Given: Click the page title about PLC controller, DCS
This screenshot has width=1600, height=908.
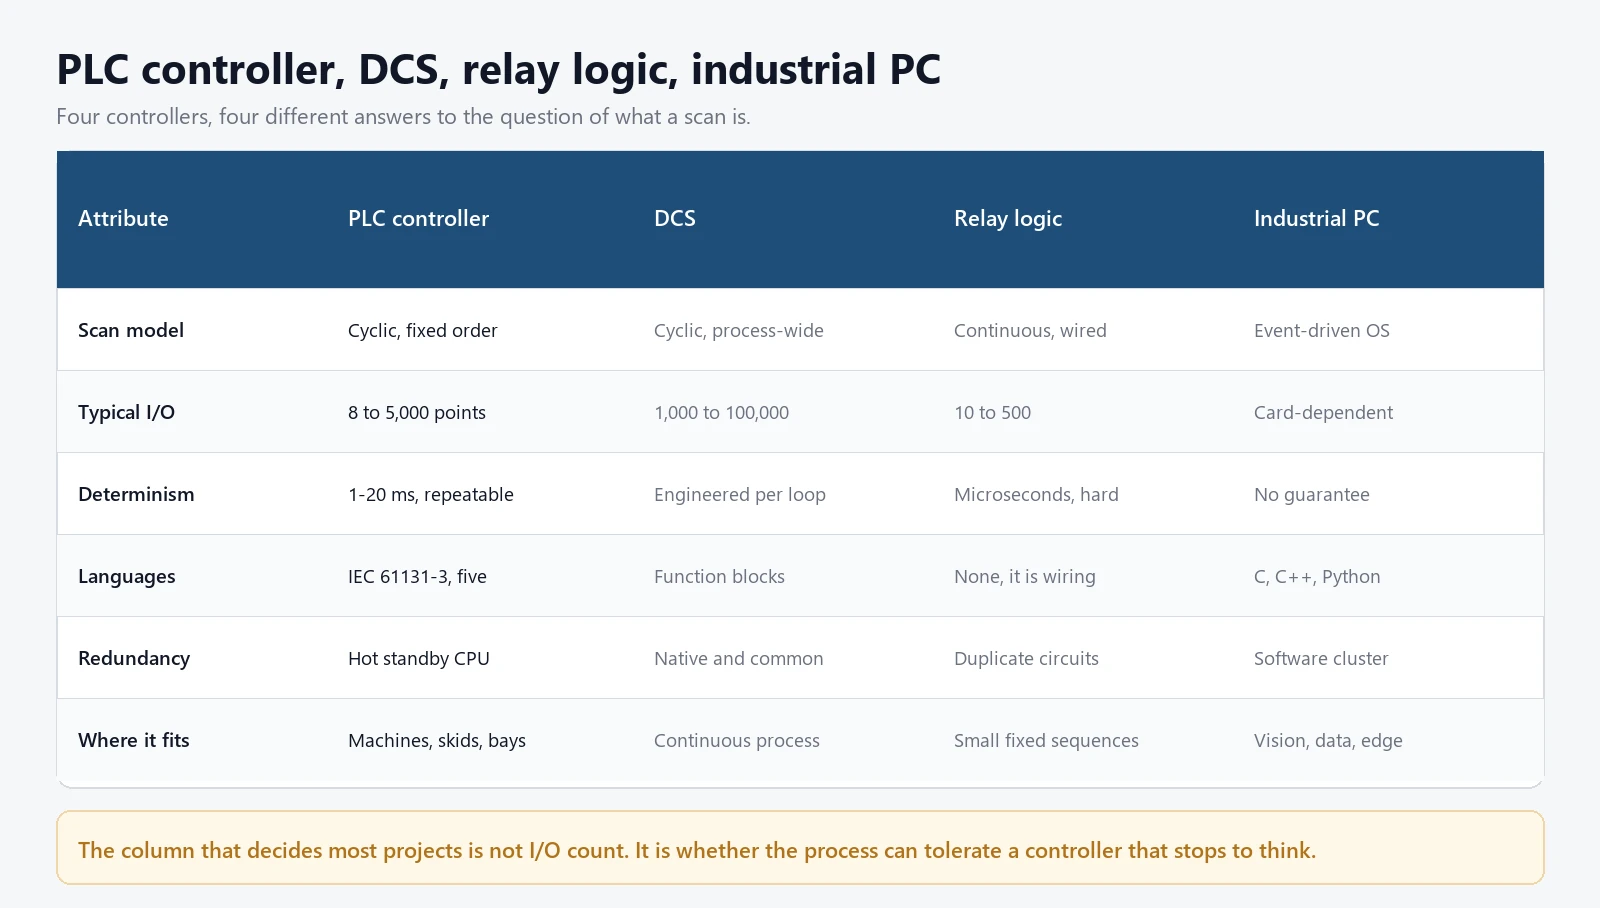Looking at the screenshot, I should pos(498,70).
